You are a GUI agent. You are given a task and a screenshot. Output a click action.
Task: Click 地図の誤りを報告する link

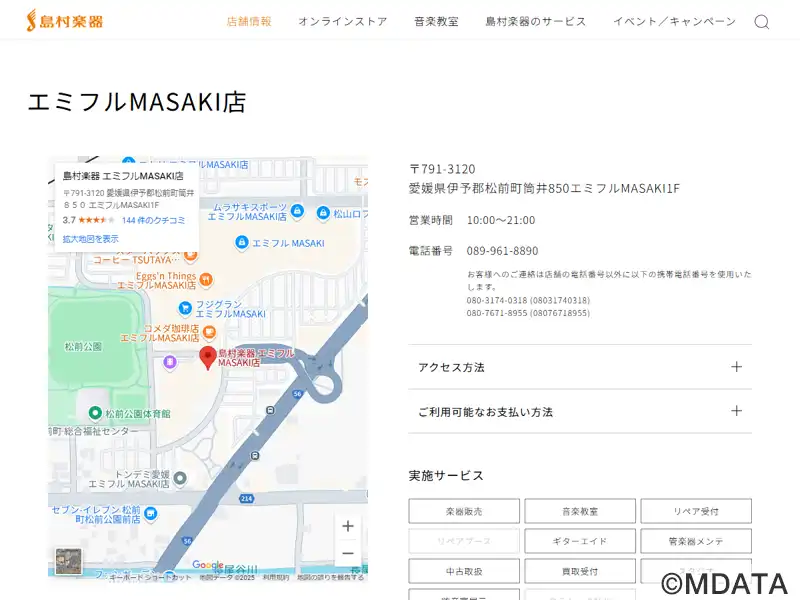(331, 578)
